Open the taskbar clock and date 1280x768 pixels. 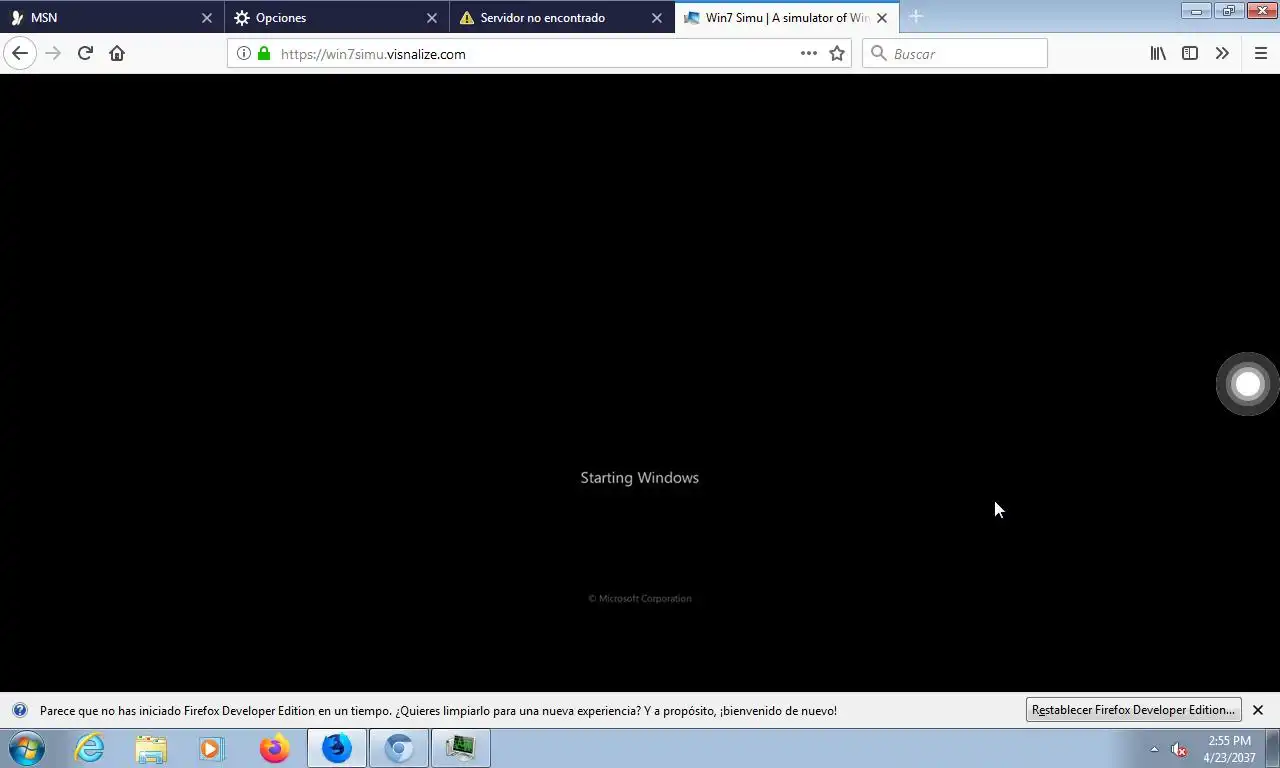[x=1229, y=749]
